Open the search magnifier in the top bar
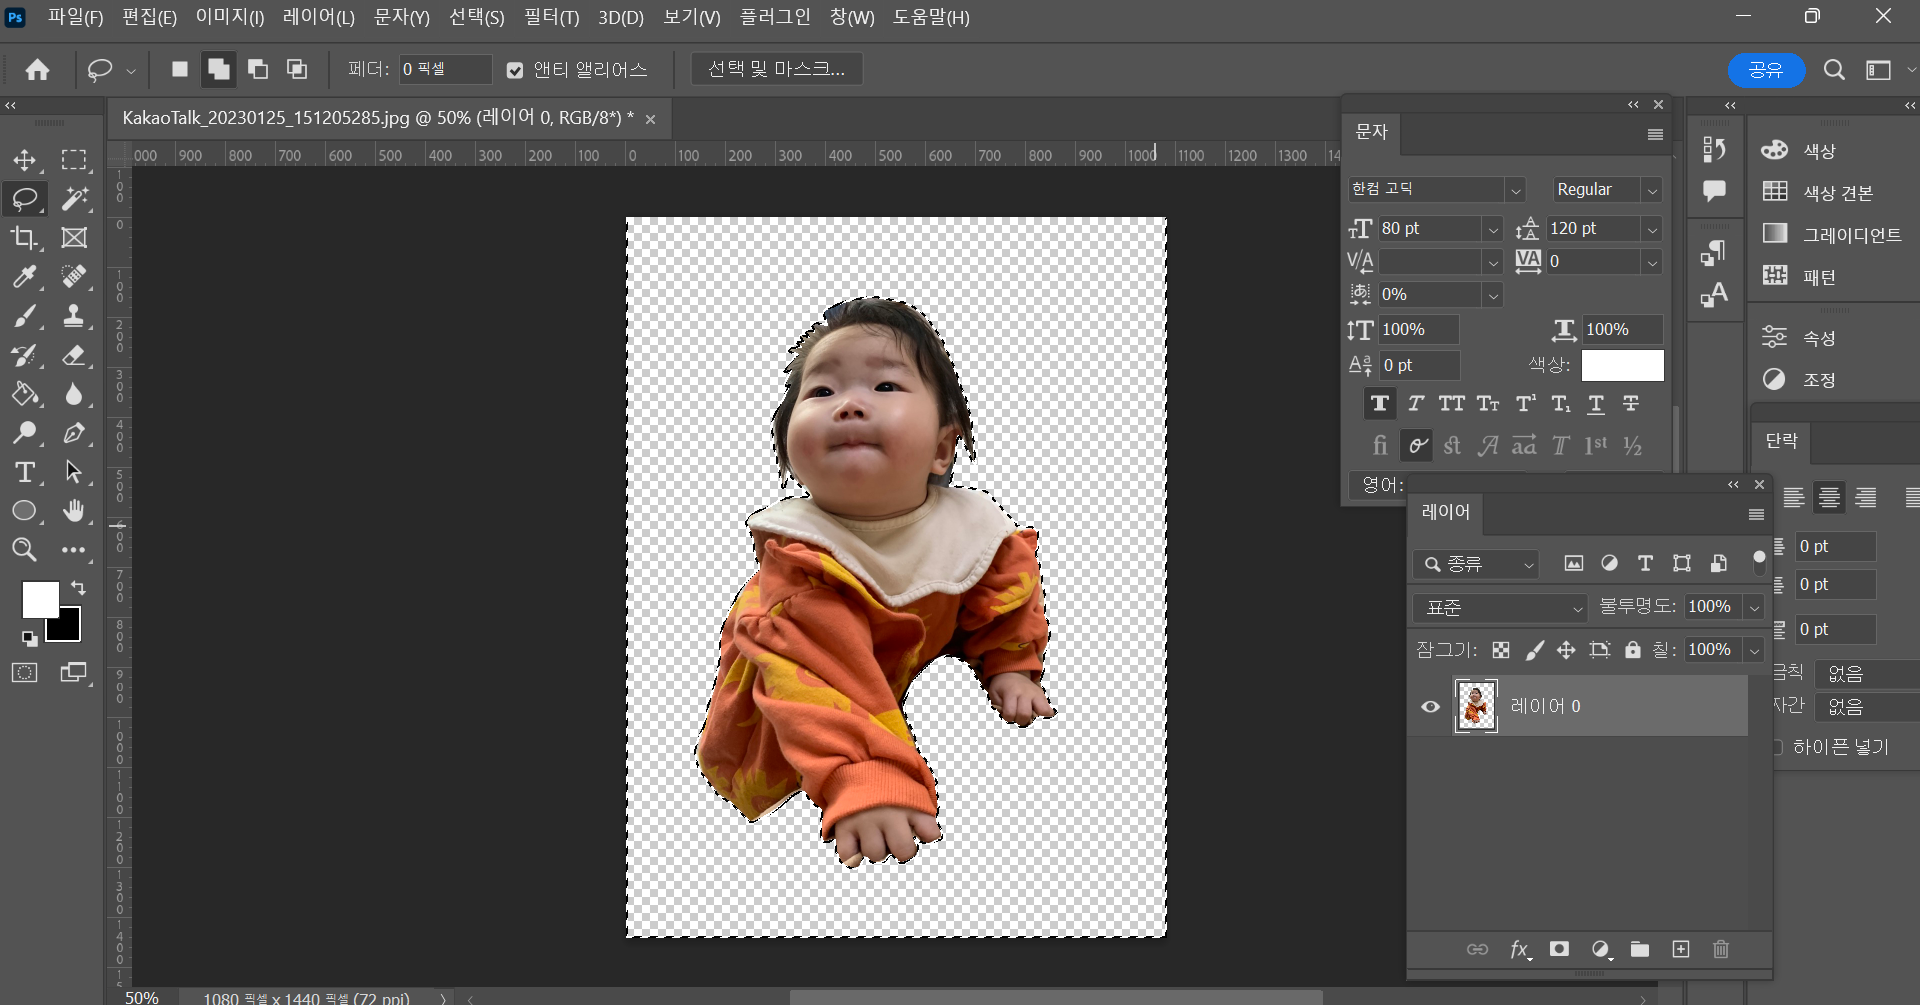1920x1005 pixels. click(x=1834, y=70)
